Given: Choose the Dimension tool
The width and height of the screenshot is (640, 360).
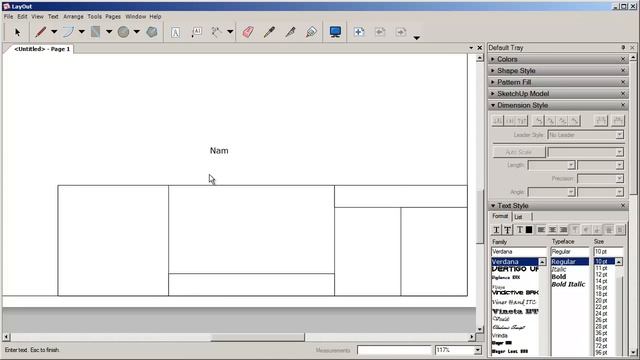Looking at the screenshot, I should coord(216,32).
